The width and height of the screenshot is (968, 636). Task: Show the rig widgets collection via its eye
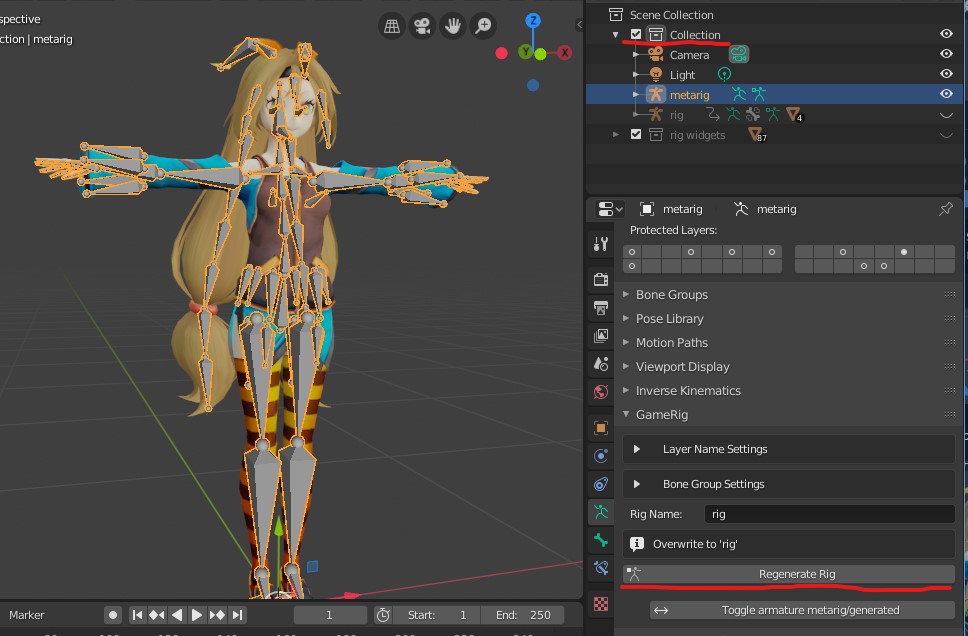coord(946,135)
